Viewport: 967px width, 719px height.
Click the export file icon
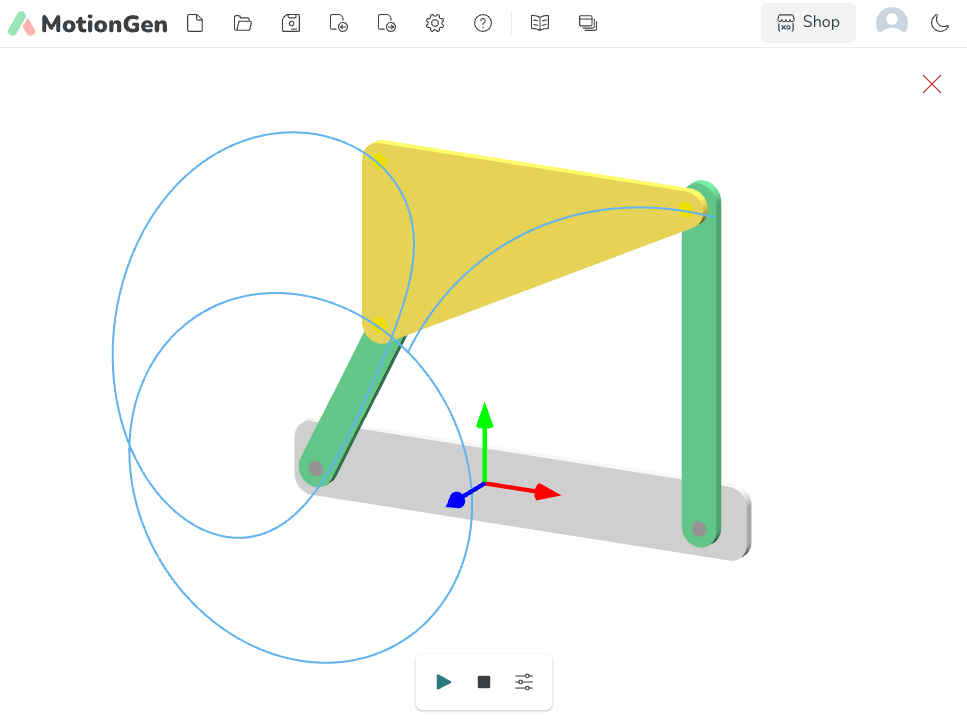coord(387,23)
